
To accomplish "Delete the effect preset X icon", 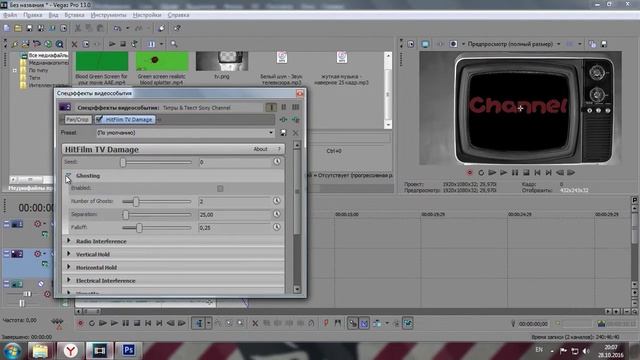I will click(296, 133).
